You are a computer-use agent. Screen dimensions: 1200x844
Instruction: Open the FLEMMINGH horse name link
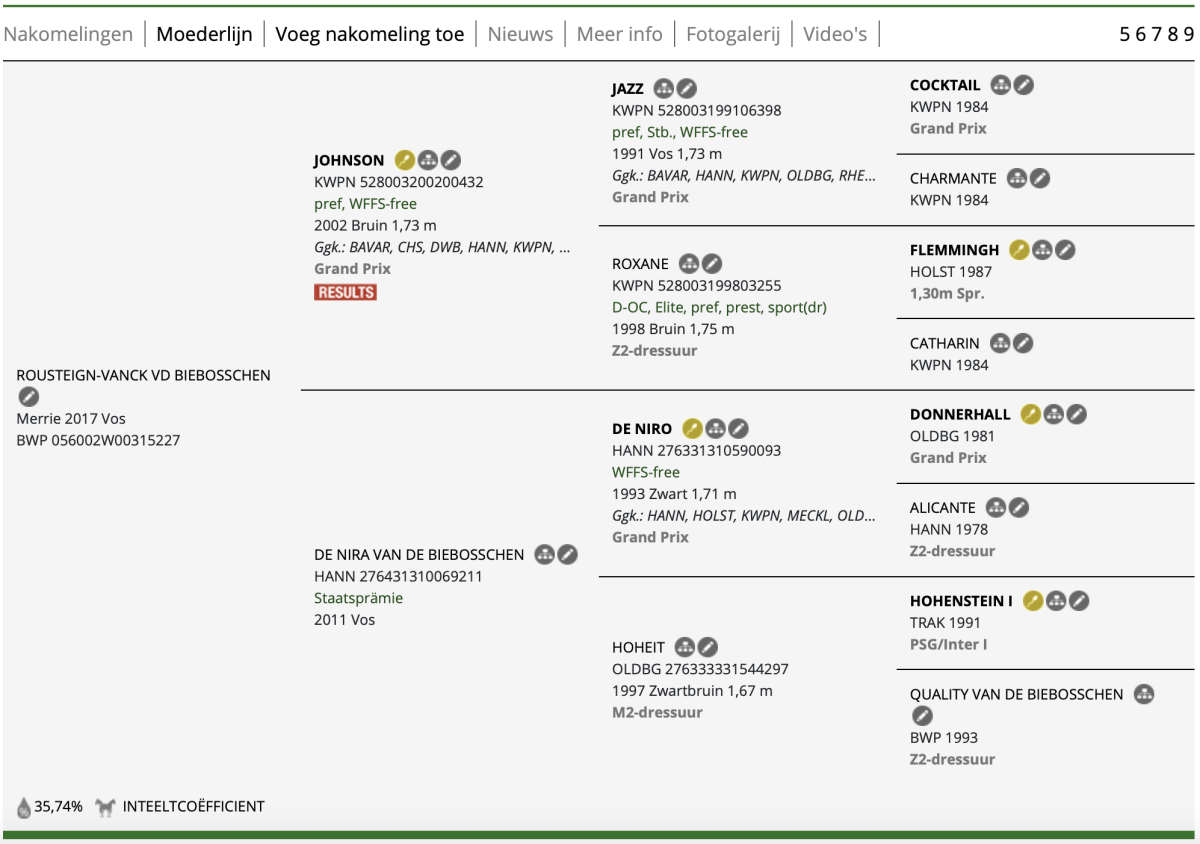tap(955, 250)
